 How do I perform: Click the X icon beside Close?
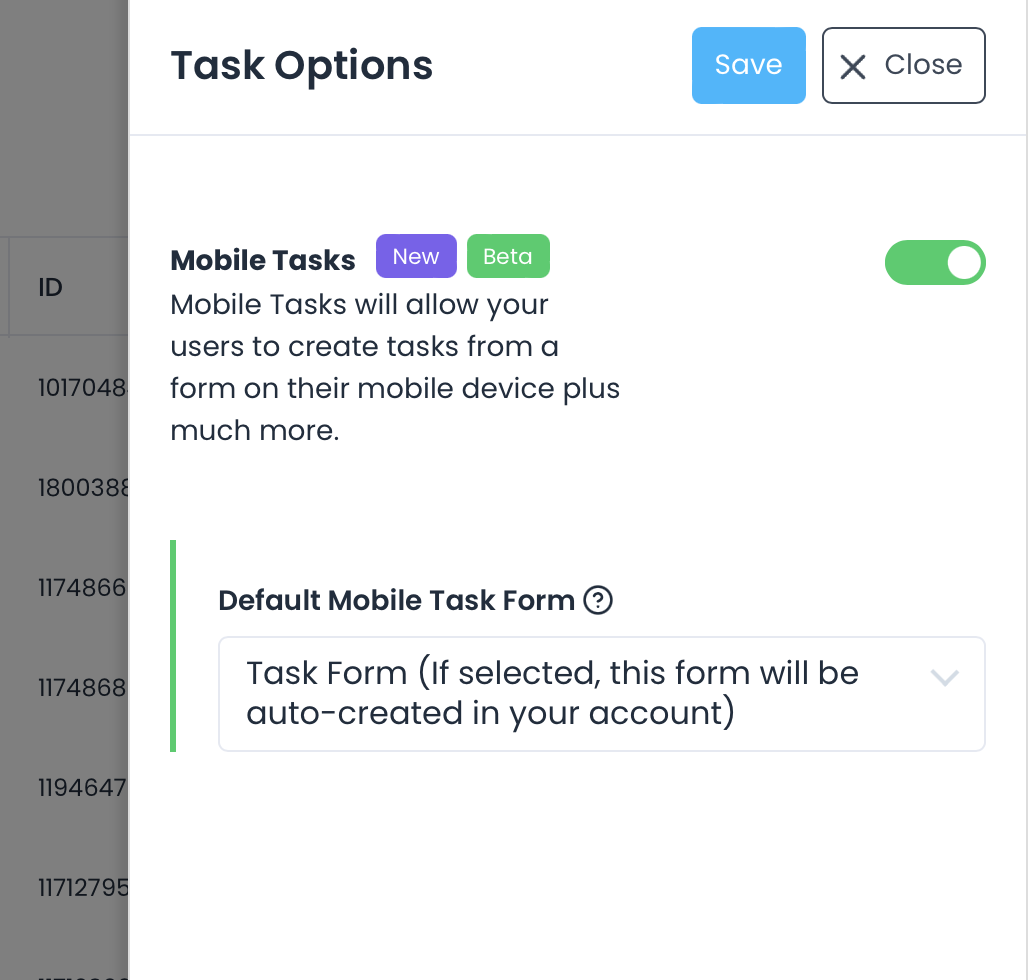(853, 66)
